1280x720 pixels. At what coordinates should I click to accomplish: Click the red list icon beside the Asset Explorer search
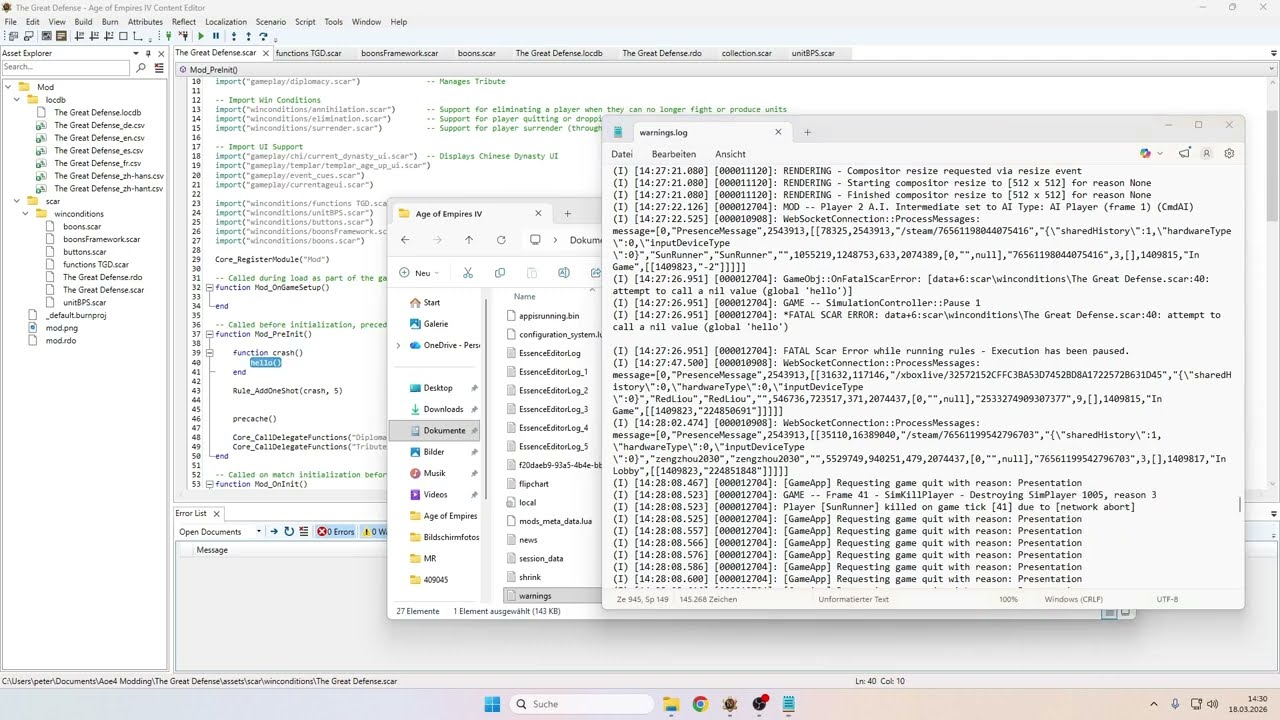[158, 68]
